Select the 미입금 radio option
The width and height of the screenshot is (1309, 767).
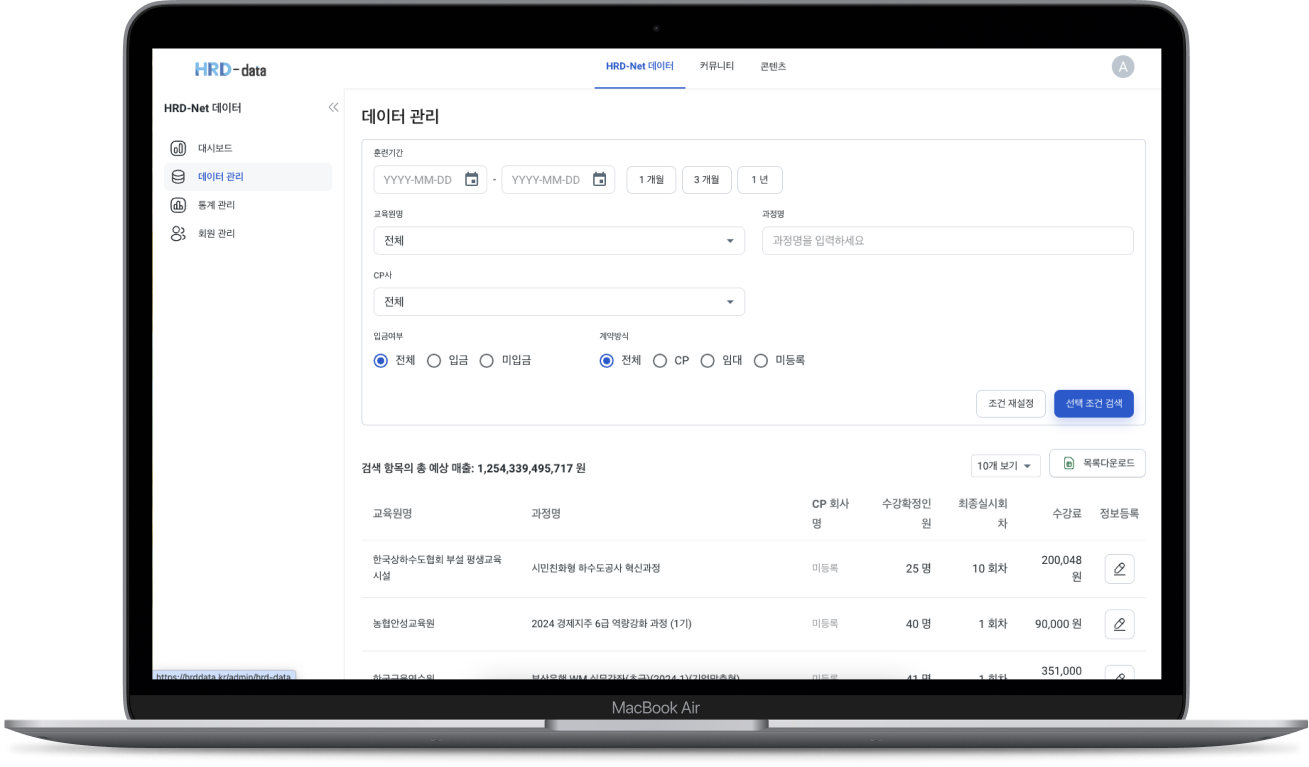coord(486,361)
